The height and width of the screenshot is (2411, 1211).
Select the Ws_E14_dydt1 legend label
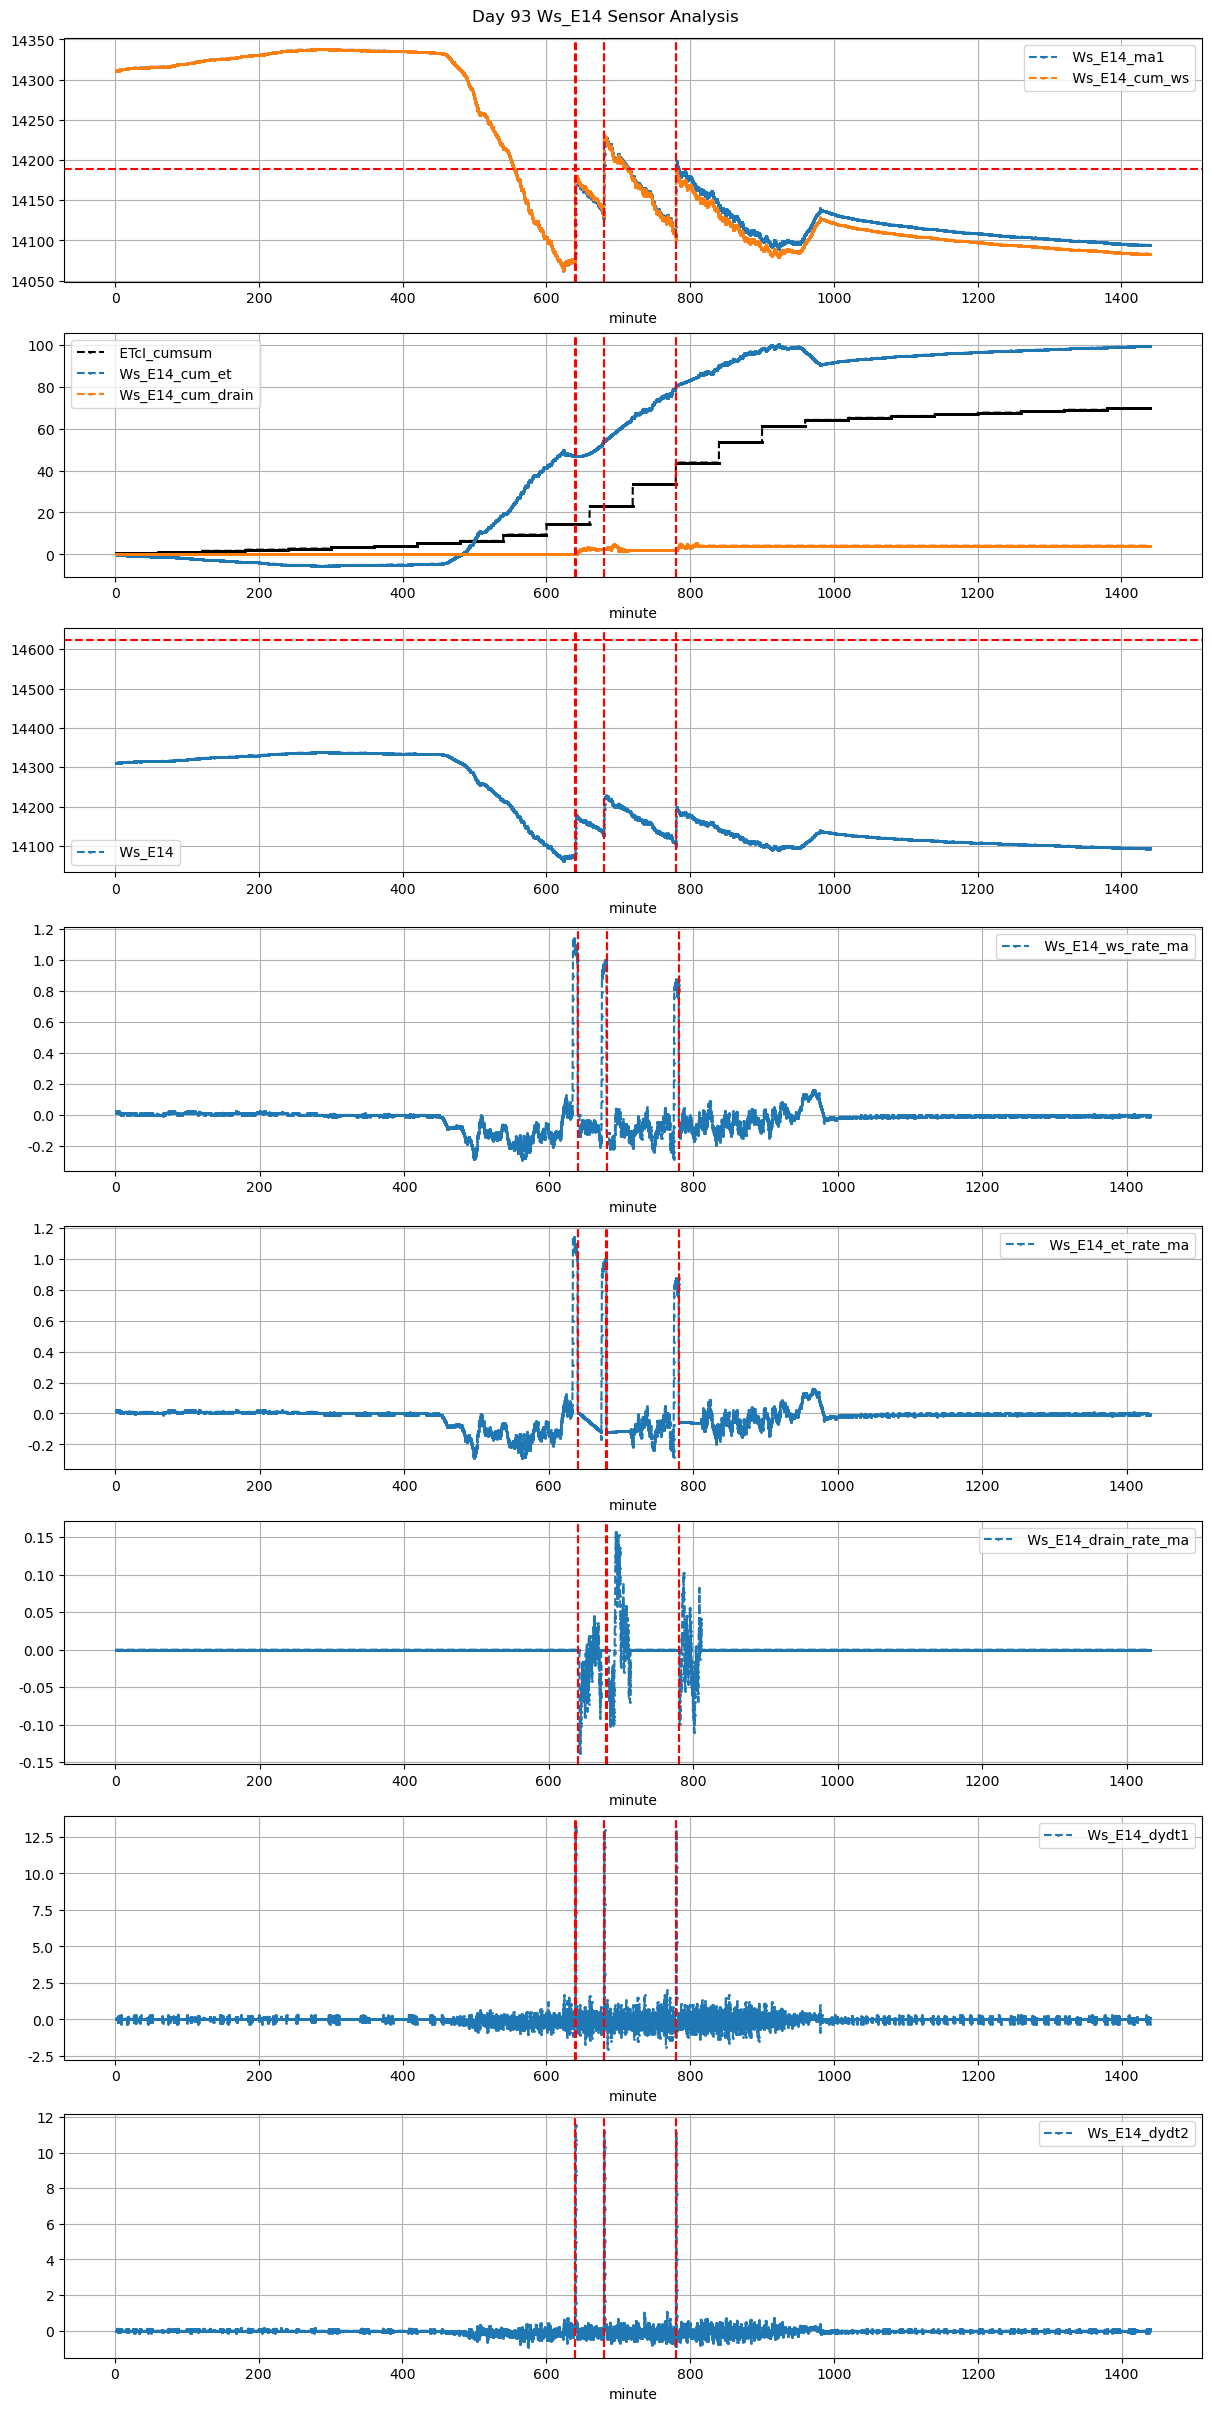pyautogui.click(x=1138, y=1835)
